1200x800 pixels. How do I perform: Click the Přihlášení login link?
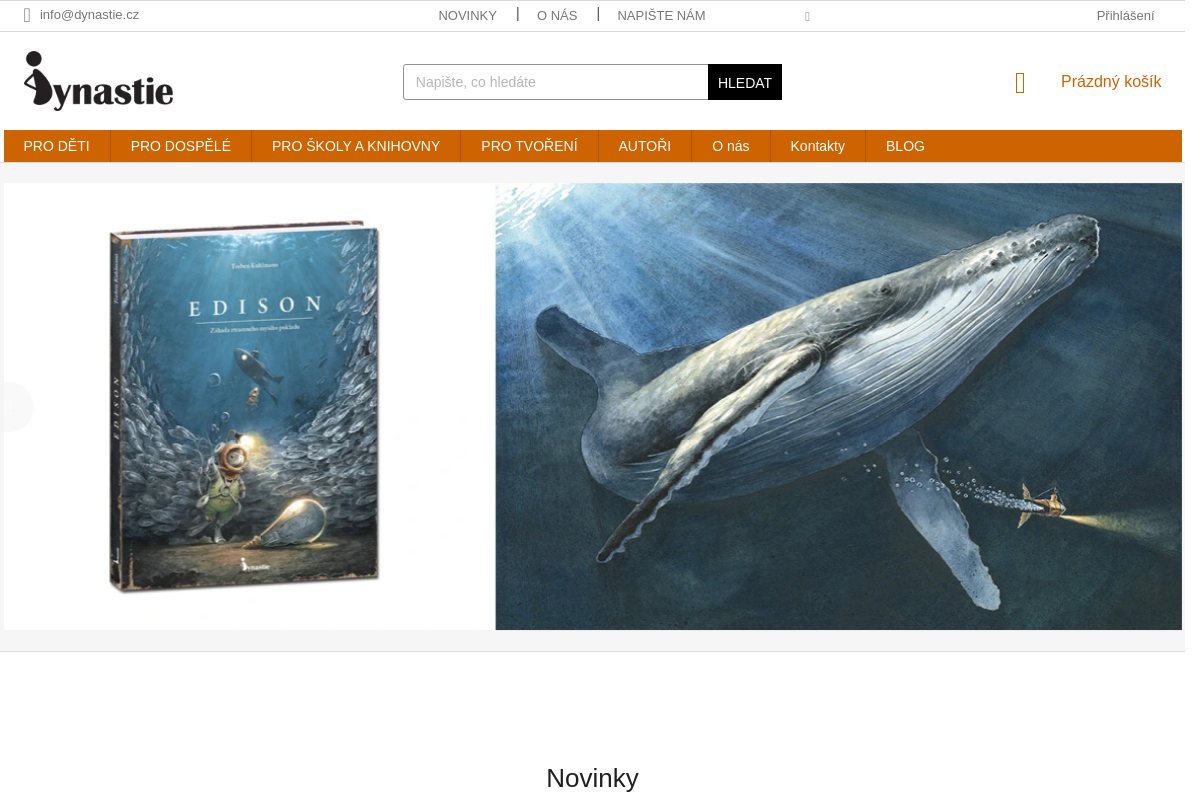[x=1125, y=15]
